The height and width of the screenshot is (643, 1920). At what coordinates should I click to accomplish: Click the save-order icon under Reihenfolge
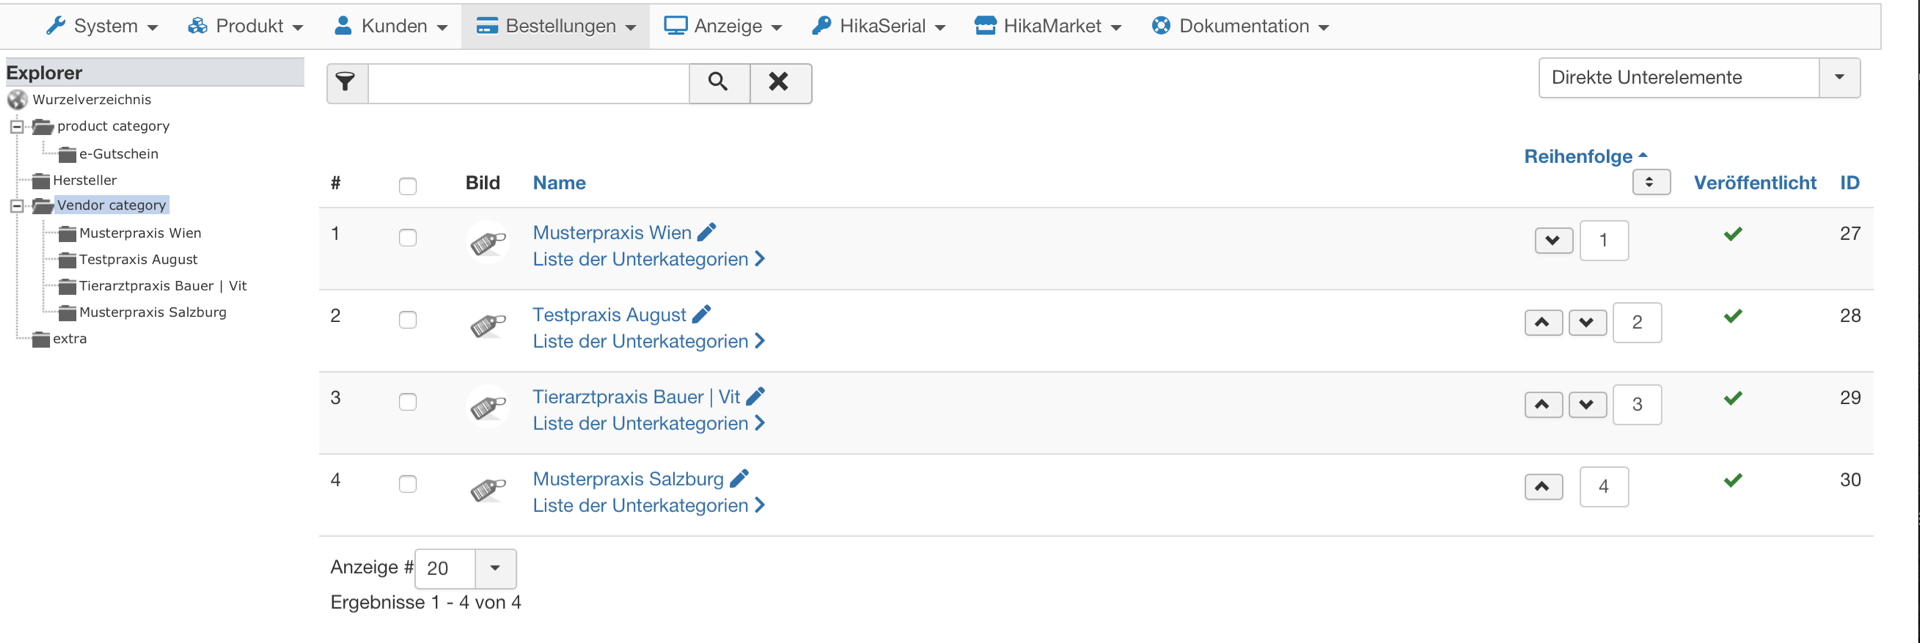pyautogui.click(x=1650, y=182)
